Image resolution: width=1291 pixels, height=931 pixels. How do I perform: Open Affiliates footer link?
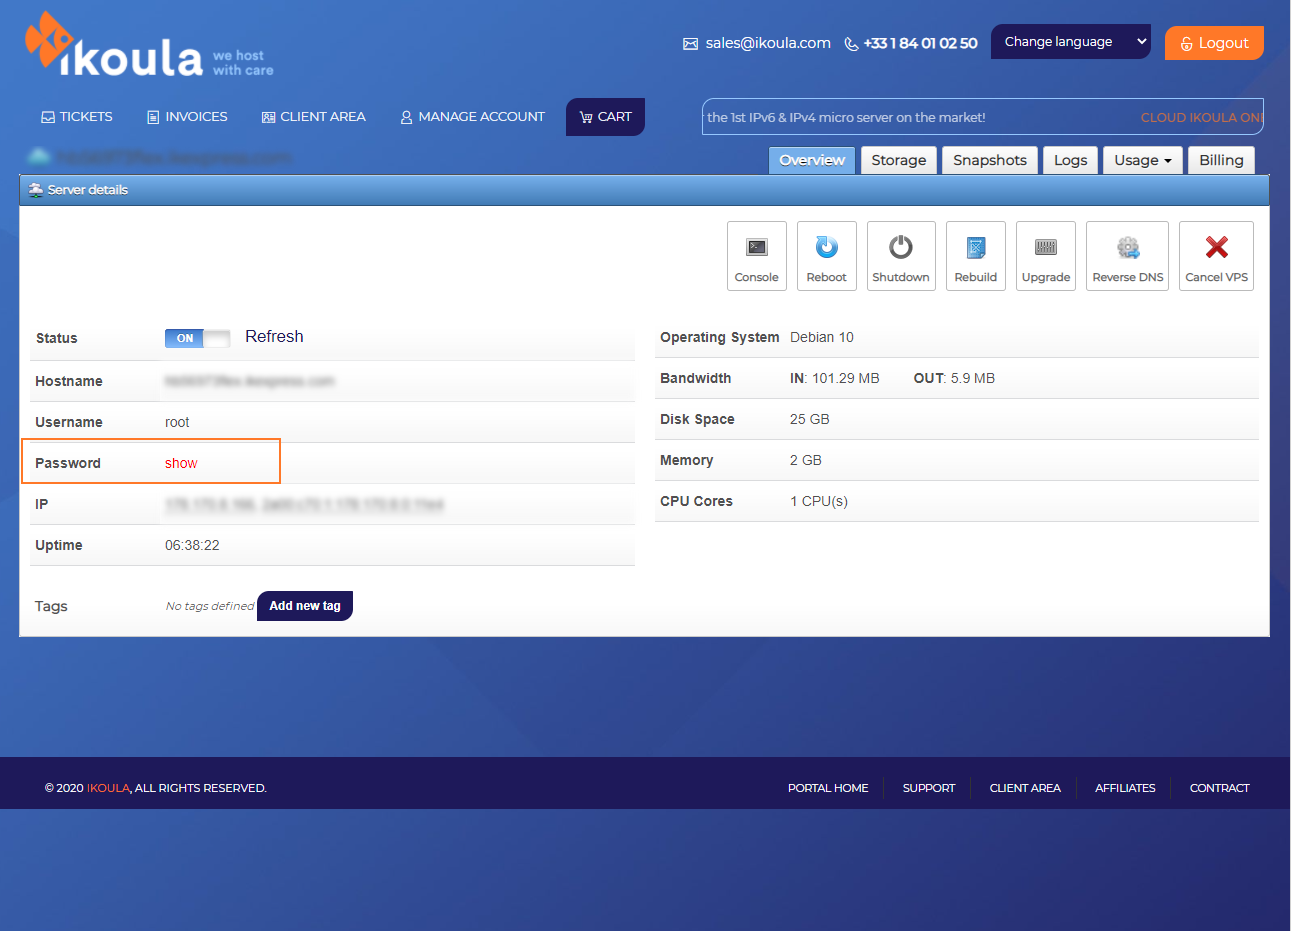[1125, 788]
